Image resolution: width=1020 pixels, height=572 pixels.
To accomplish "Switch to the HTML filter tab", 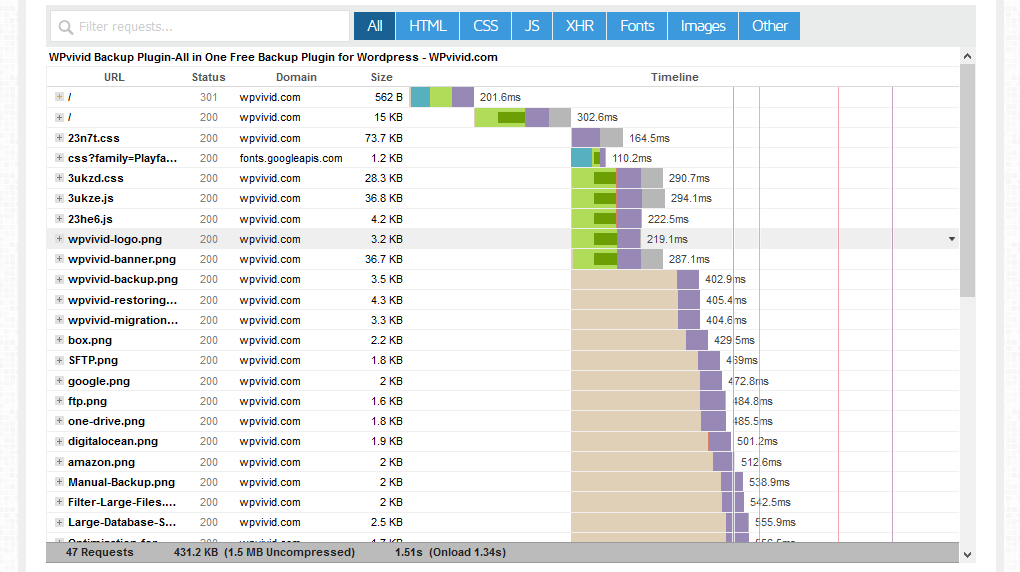I will (428, 26).
